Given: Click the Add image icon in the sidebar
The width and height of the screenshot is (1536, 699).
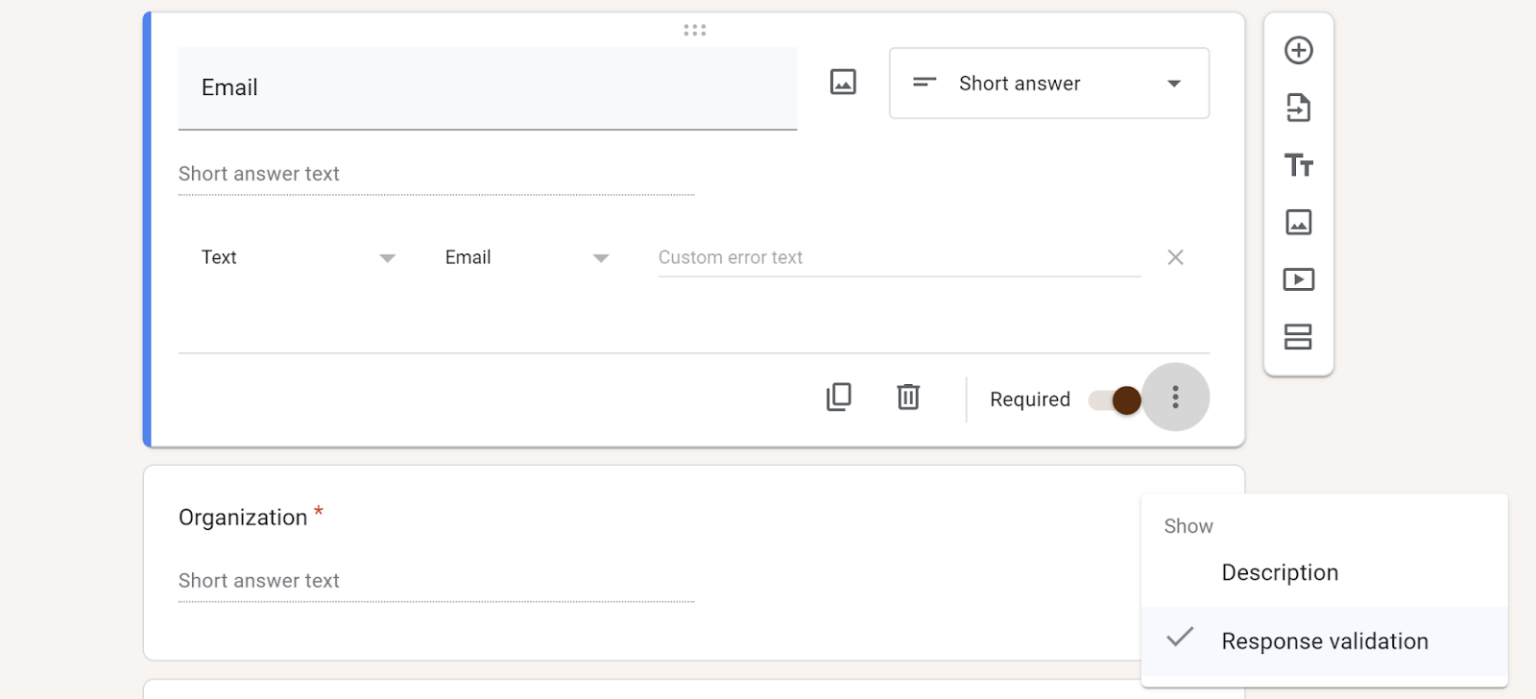Looking at the screenshot, I should [1299, 222].
